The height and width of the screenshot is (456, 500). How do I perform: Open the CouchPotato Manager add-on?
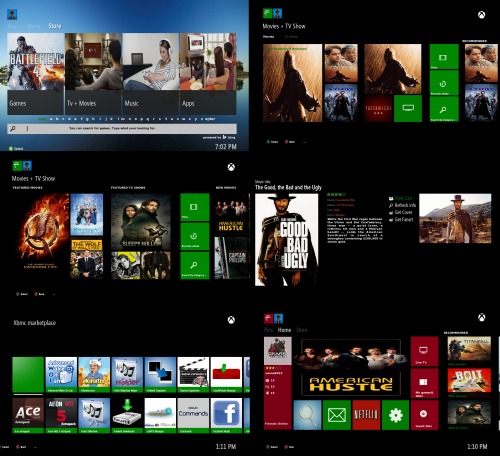point(226,375)
